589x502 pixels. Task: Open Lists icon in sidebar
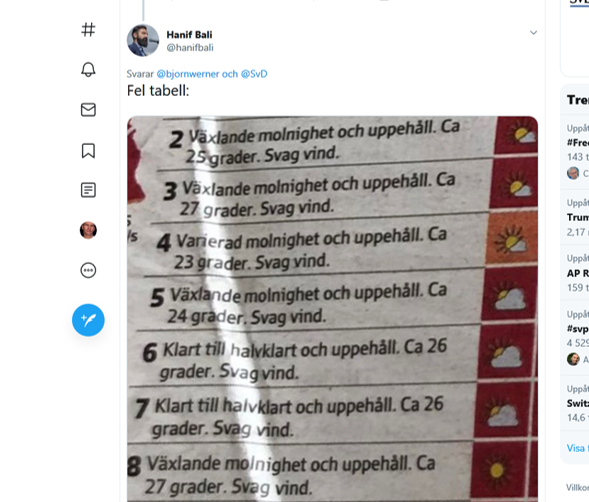[88, 190]
